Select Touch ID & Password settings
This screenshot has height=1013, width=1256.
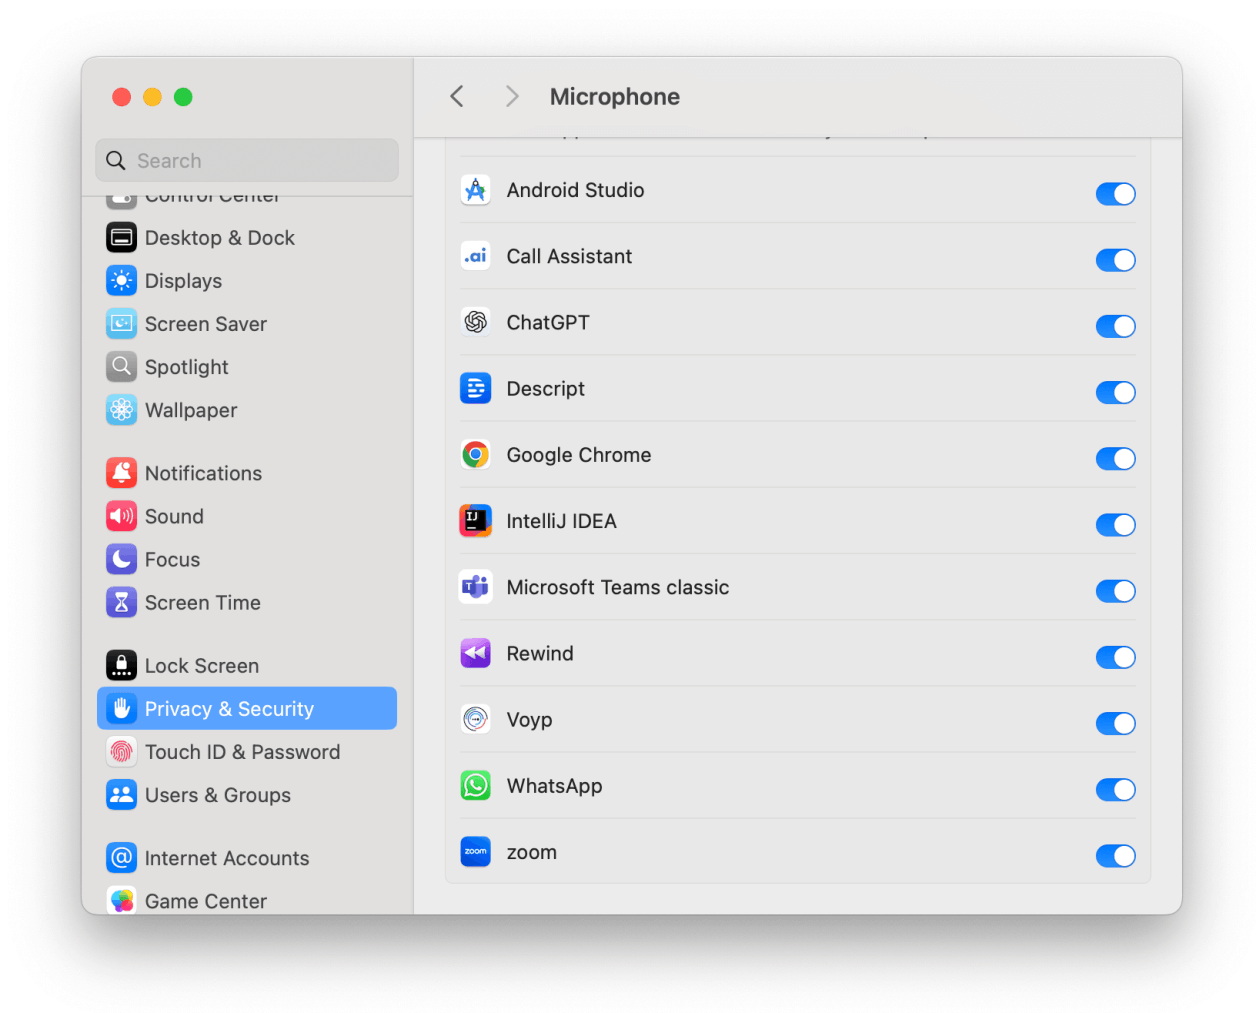242,751
